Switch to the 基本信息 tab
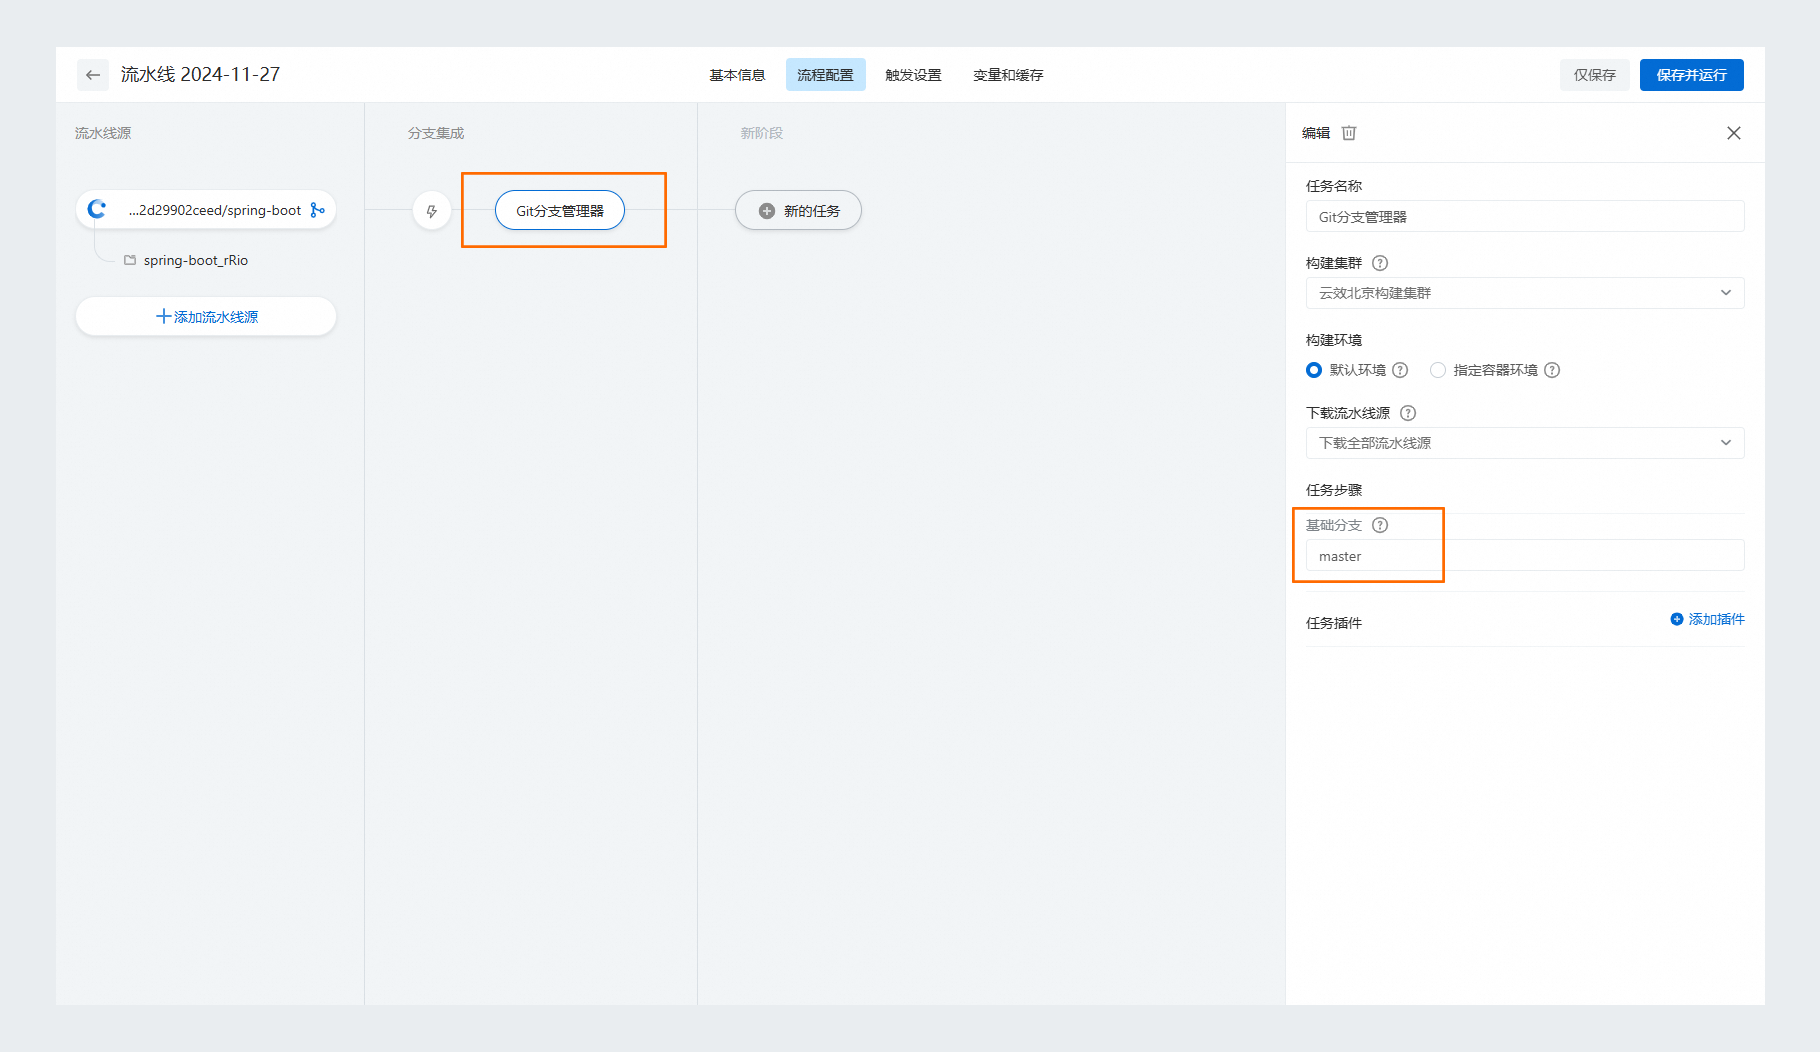Image resolution: width=1820 pixels, height=1052 pixels. [737, 75]
